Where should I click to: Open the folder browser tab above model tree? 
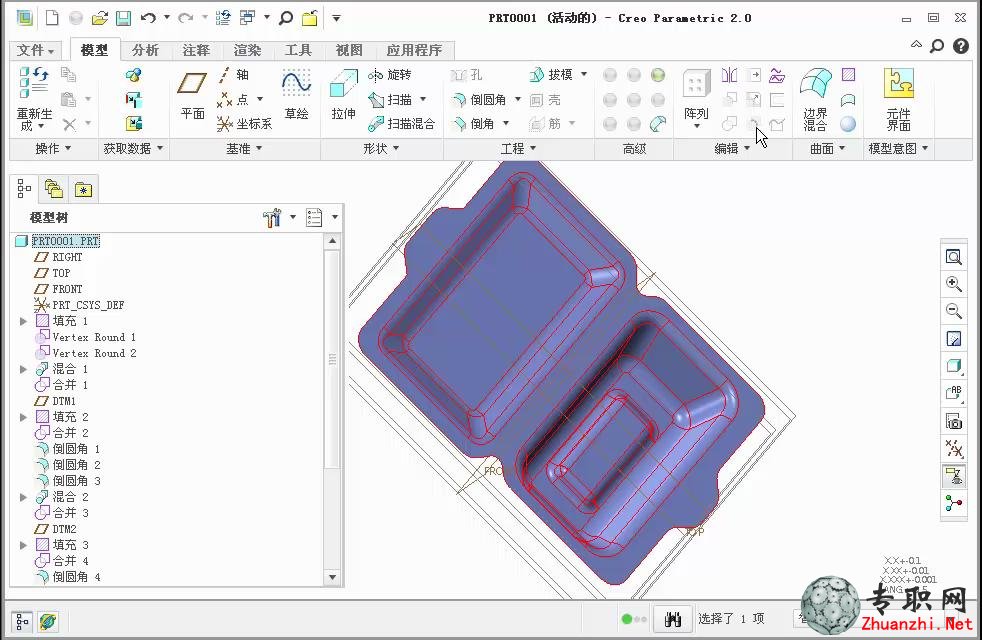[53, 189]
